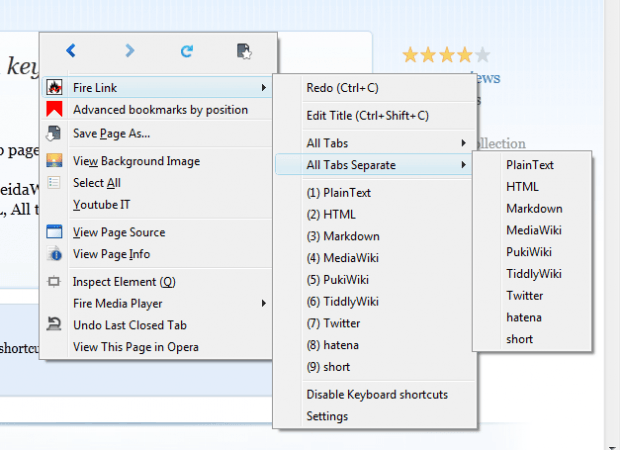Click the Reload page icon
Viewport: 620px width, 450px height.
tap(187, 51)
